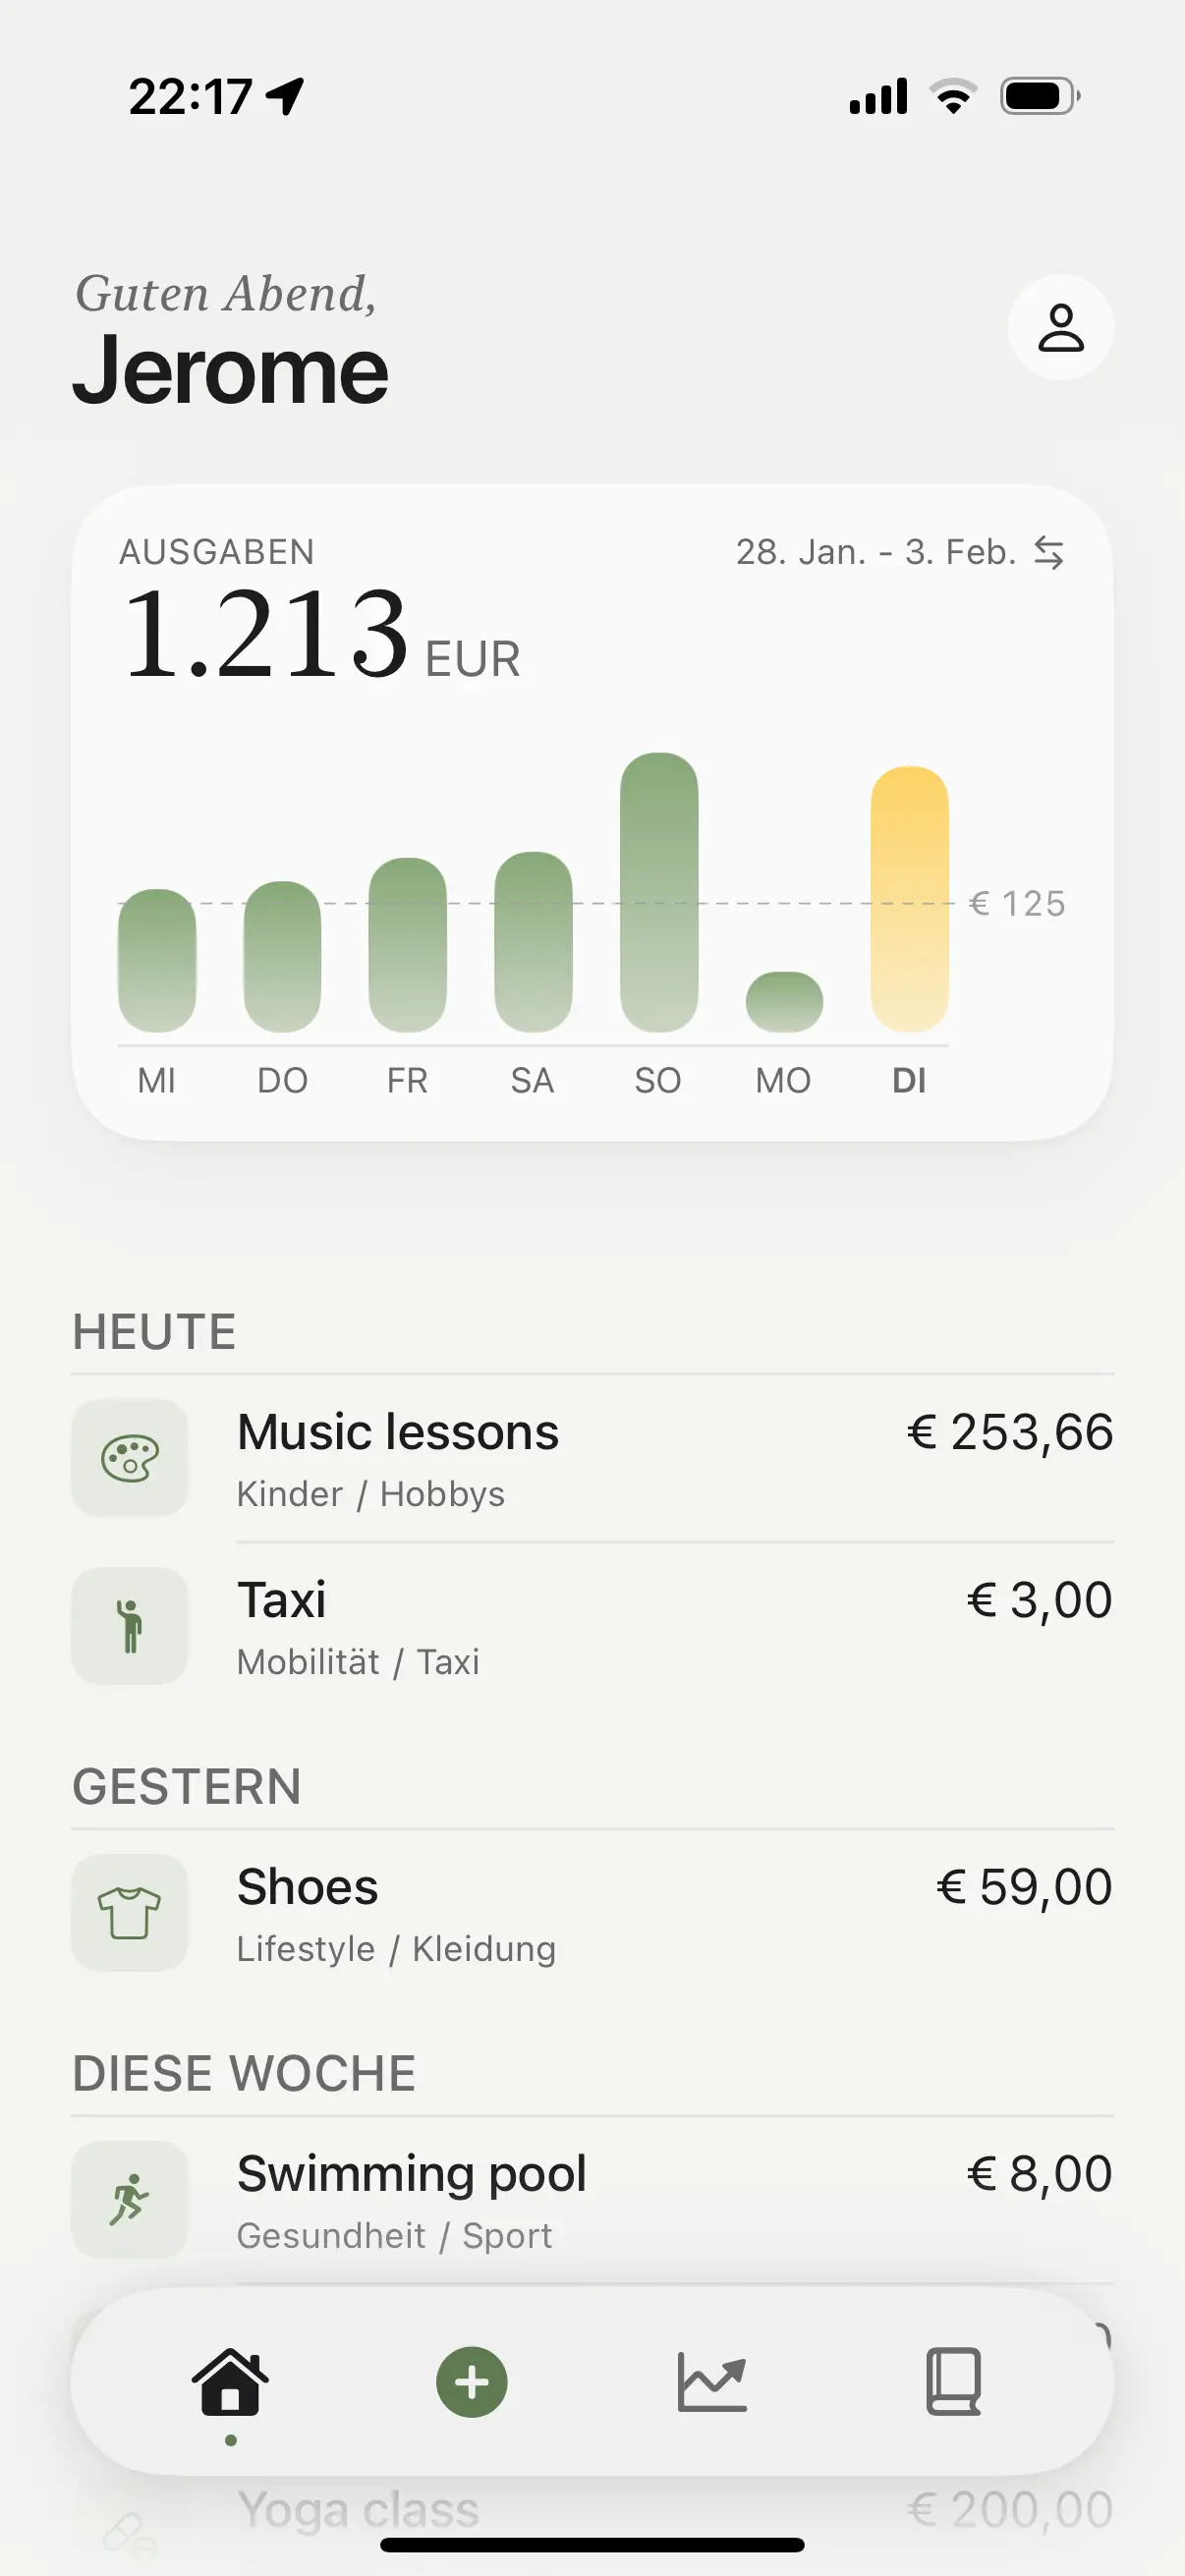The image size is (1185, 2576).
Task: Go to the home tab icon
Action: (x=231, y=2381)
